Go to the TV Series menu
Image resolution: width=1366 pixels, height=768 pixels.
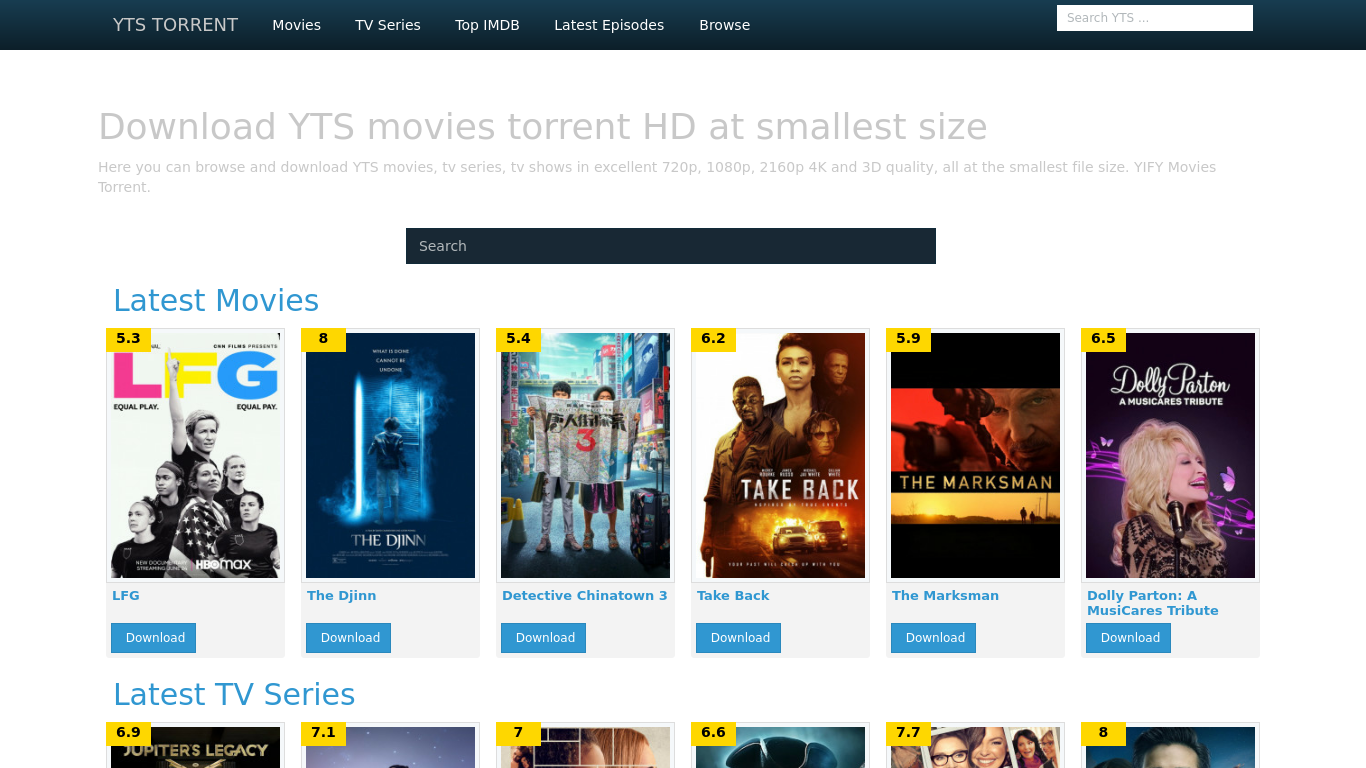[388, 25]
